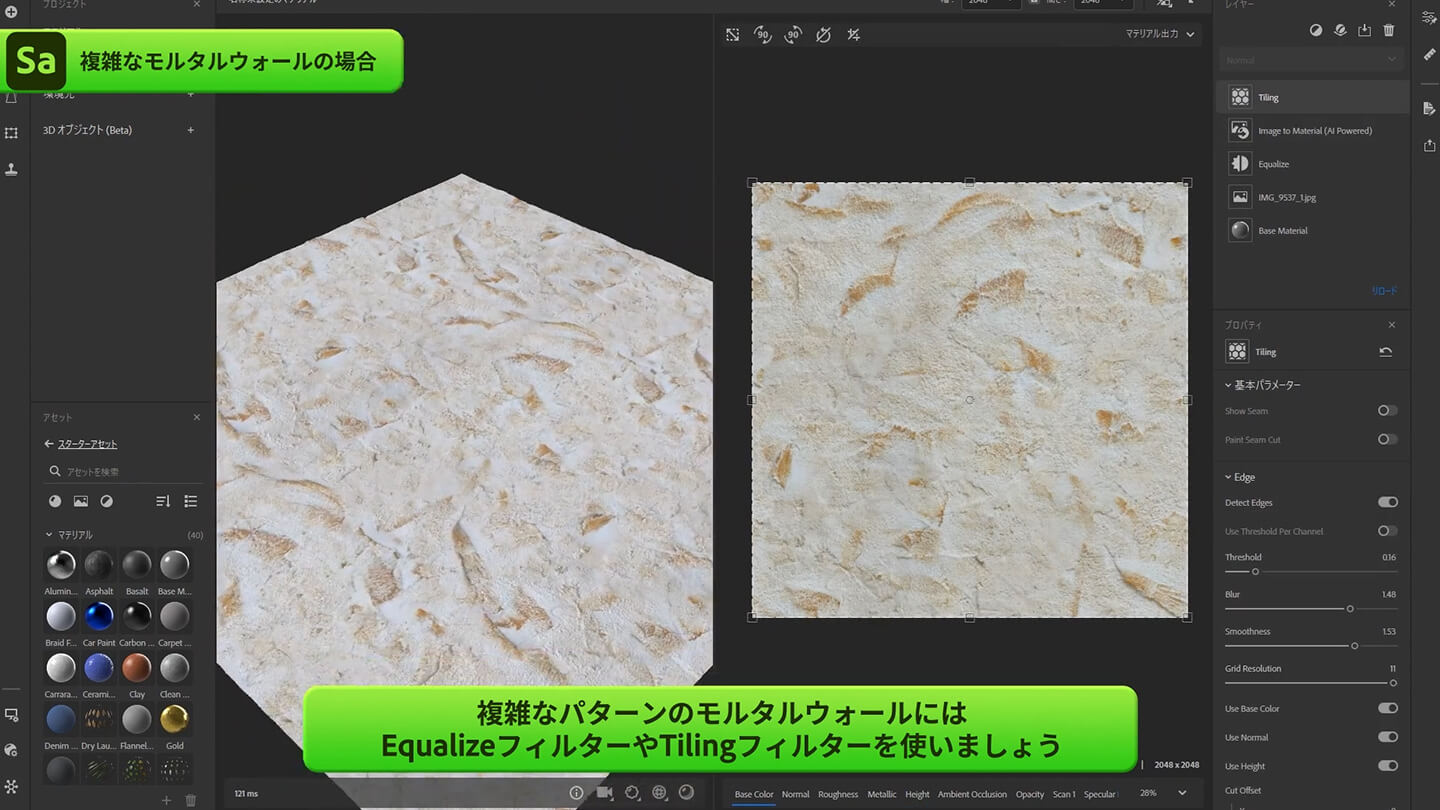The image size is (1440, 810).
Task: Disable the Use Base Color switch
Action: [x=1387, y=708]
